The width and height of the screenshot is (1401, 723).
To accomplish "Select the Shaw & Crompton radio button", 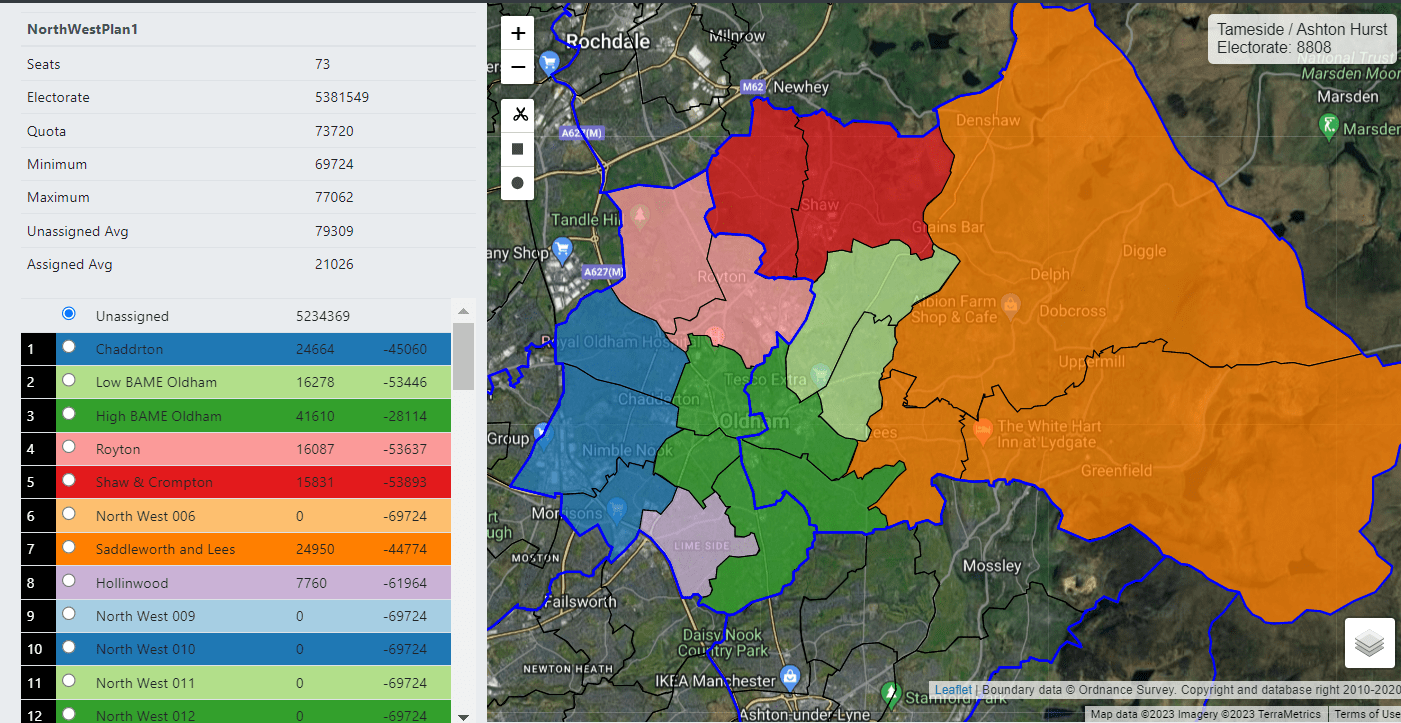I will tap(68, 480).
